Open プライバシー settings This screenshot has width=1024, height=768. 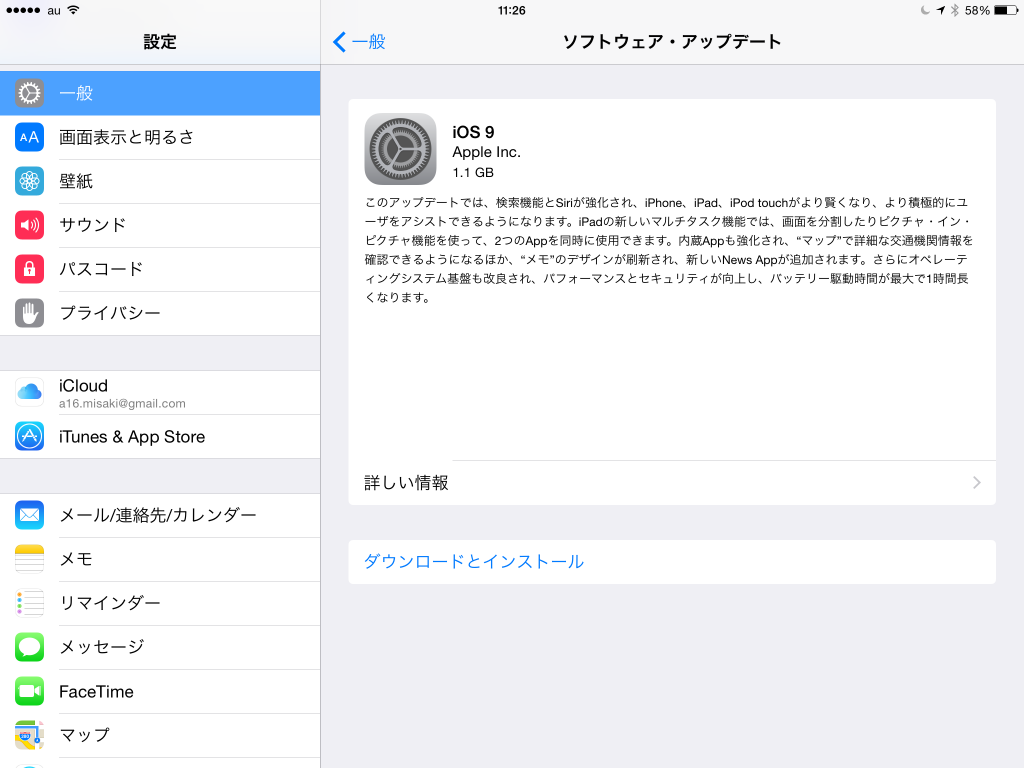point(160,313)
